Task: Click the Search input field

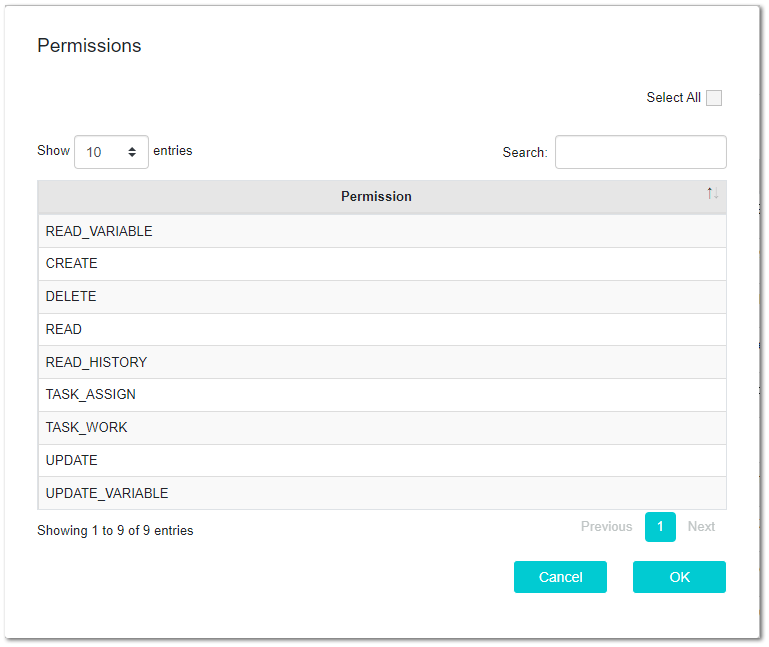Action: tap(641, 152)
